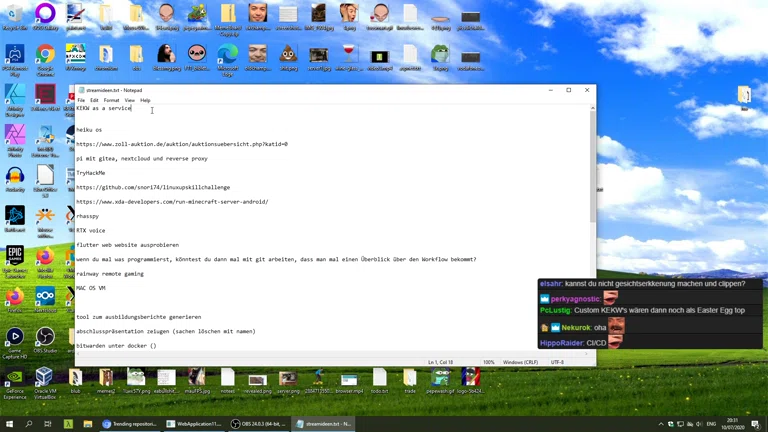The width and height of the screenshot is (768, 432).
Task: Switch to OBS 24.0.3 taskbar button
Action: coord(258,424)
